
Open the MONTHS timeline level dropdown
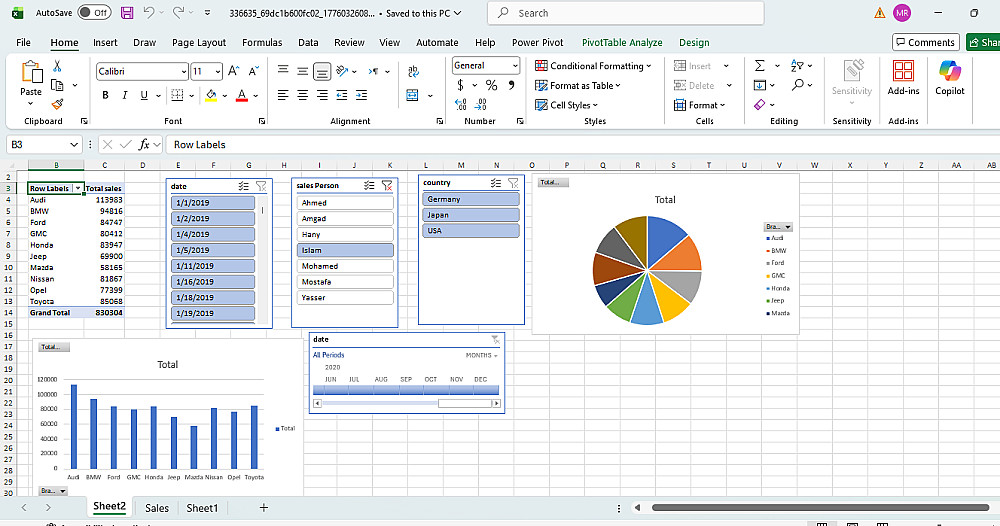[482, 355]
